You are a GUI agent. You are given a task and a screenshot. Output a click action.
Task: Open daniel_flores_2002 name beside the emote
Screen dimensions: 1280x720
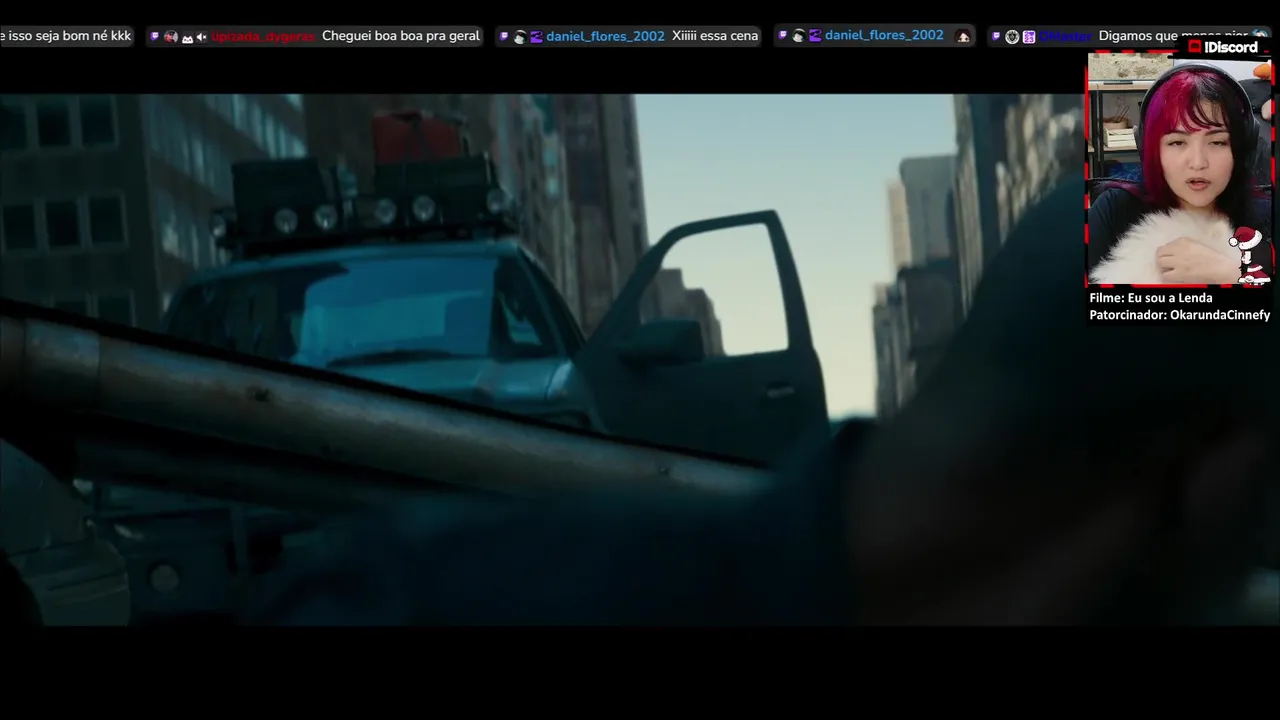coord(884,35)
